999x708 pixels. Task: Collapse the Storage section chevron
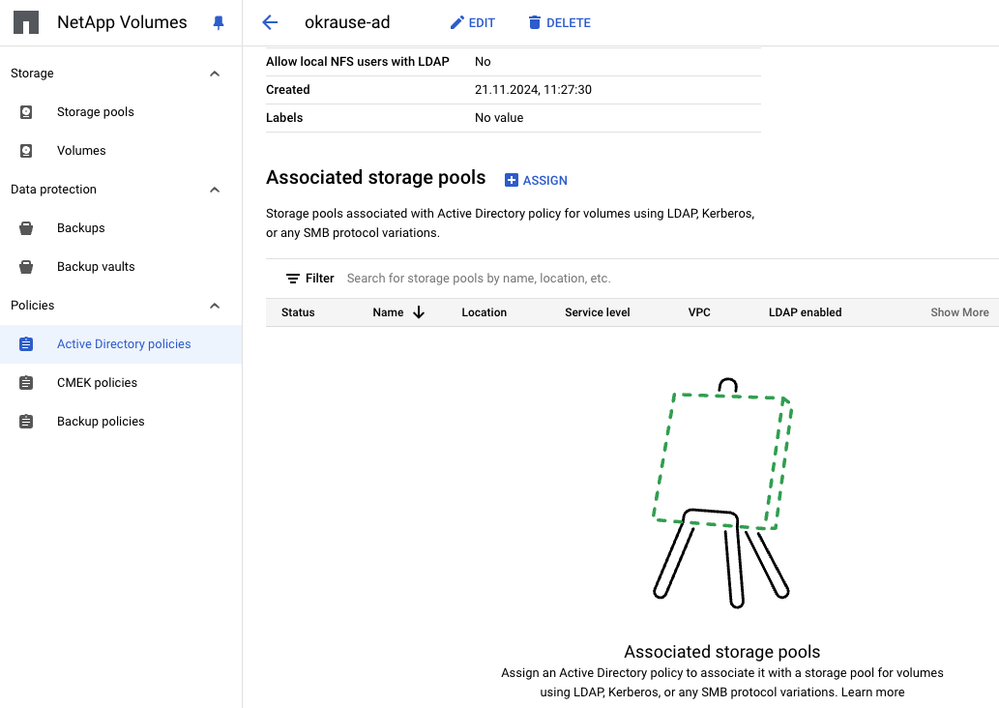click(x=215, y=74)
